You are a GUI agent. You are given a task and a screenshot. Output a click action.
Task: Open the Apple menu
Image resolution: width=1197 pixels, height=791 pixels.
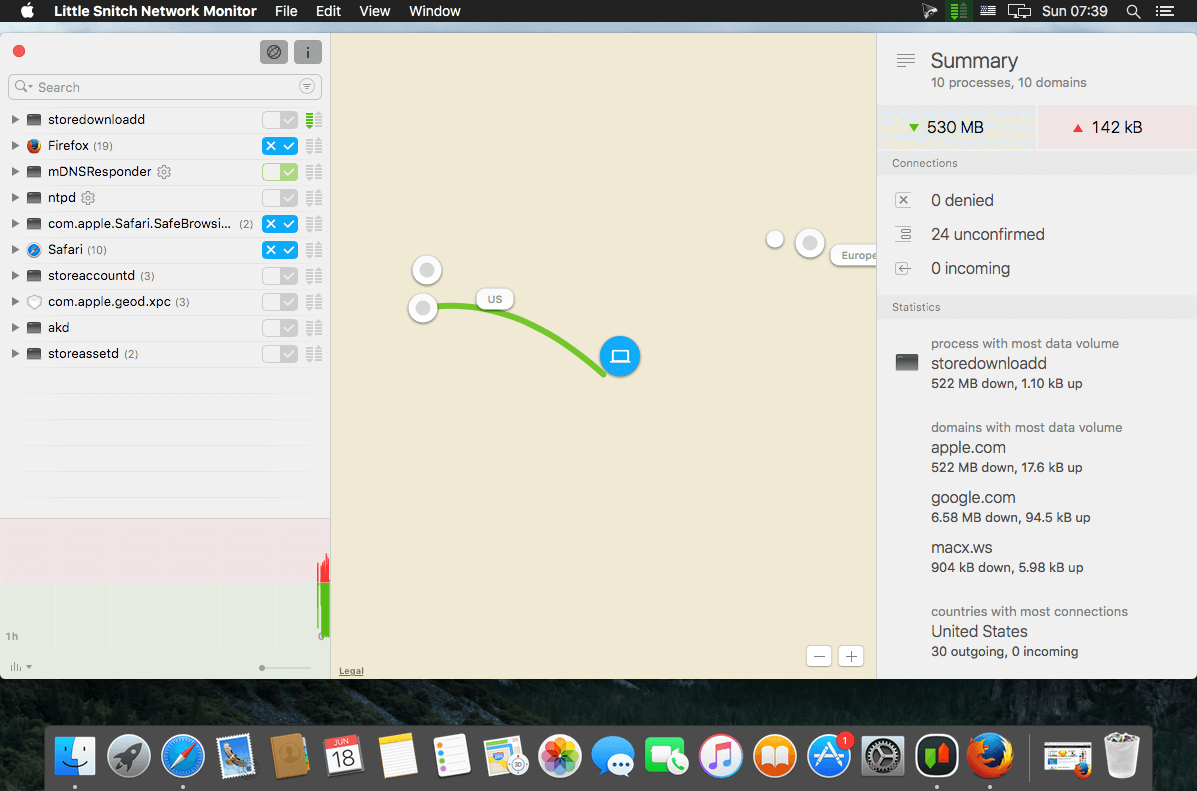pos(27,11)
